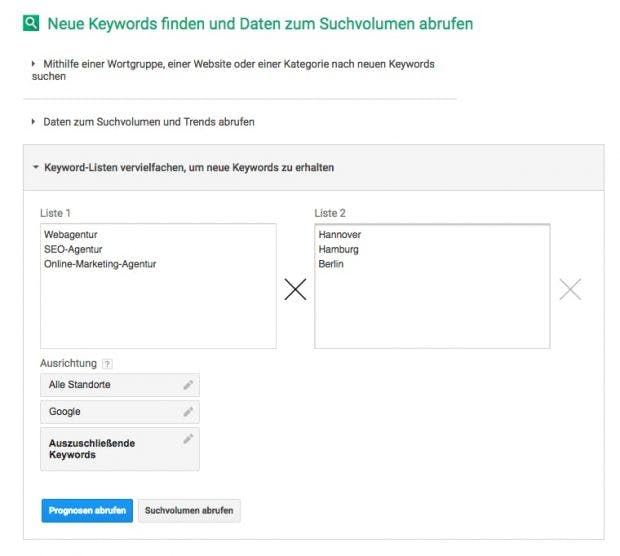
Task: Expand the Mithilfe einer Wortgruppe section arrow
Action: 34,64
